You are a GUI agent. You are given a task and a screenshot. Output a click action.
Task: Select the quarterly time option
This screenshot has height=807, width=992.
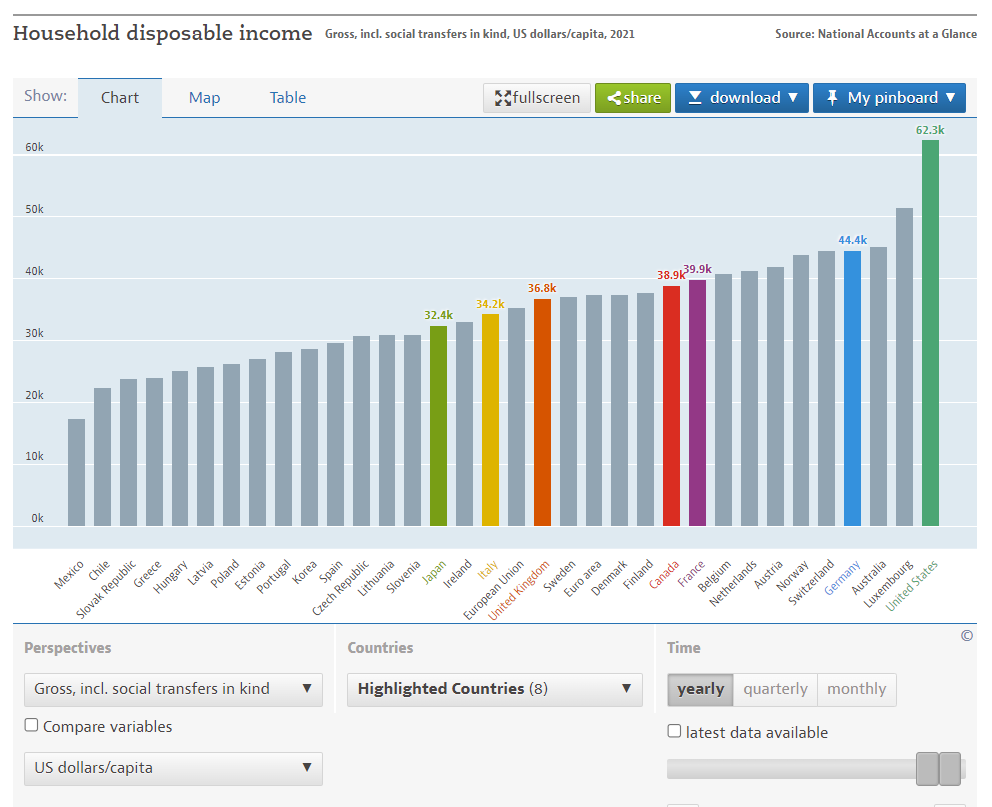[776, 689]
